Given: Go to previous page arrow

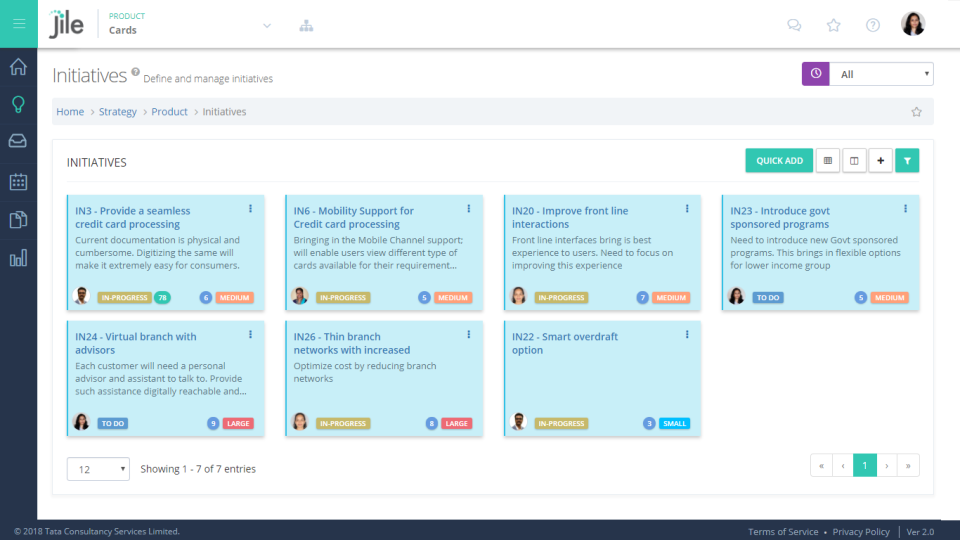Looking at the screenshot, I should [843, 465].
